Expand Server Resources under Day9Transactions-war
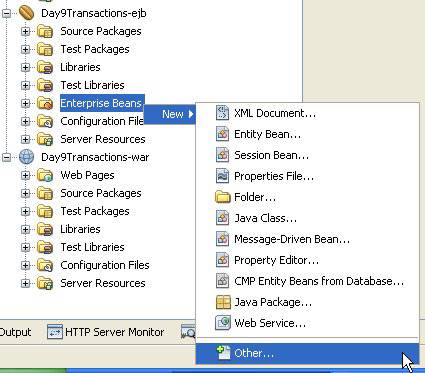Screen dimensions: 425x373 coord(25,283)
